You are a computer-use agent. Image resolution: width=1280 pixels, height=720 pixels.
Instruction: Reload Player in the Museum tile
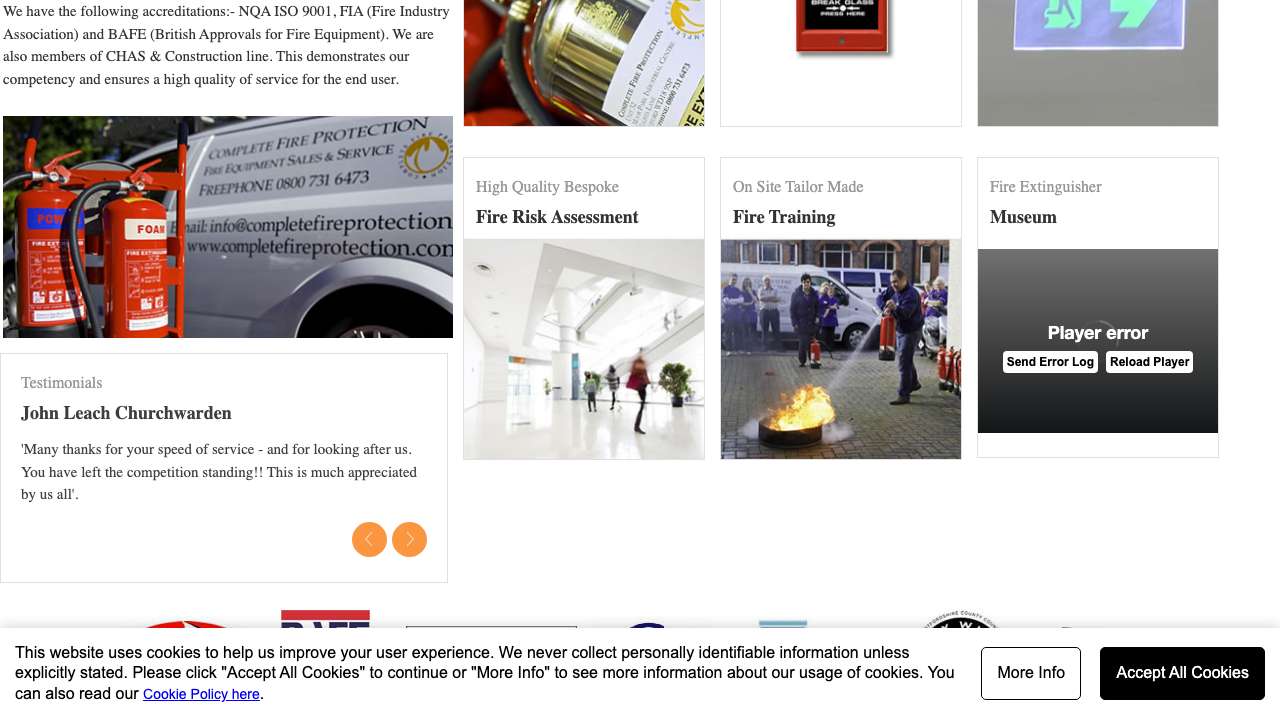(1149, 362)
